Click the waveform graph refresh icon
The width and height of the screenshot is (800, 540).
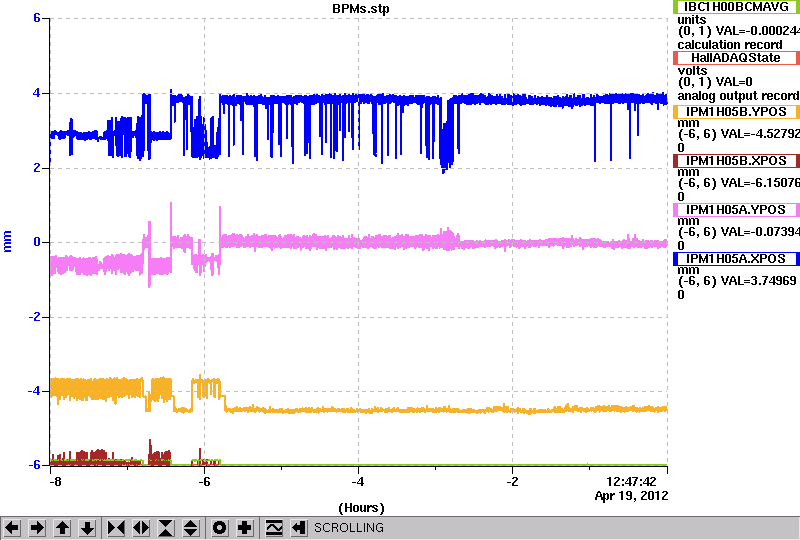click(274, 527)
